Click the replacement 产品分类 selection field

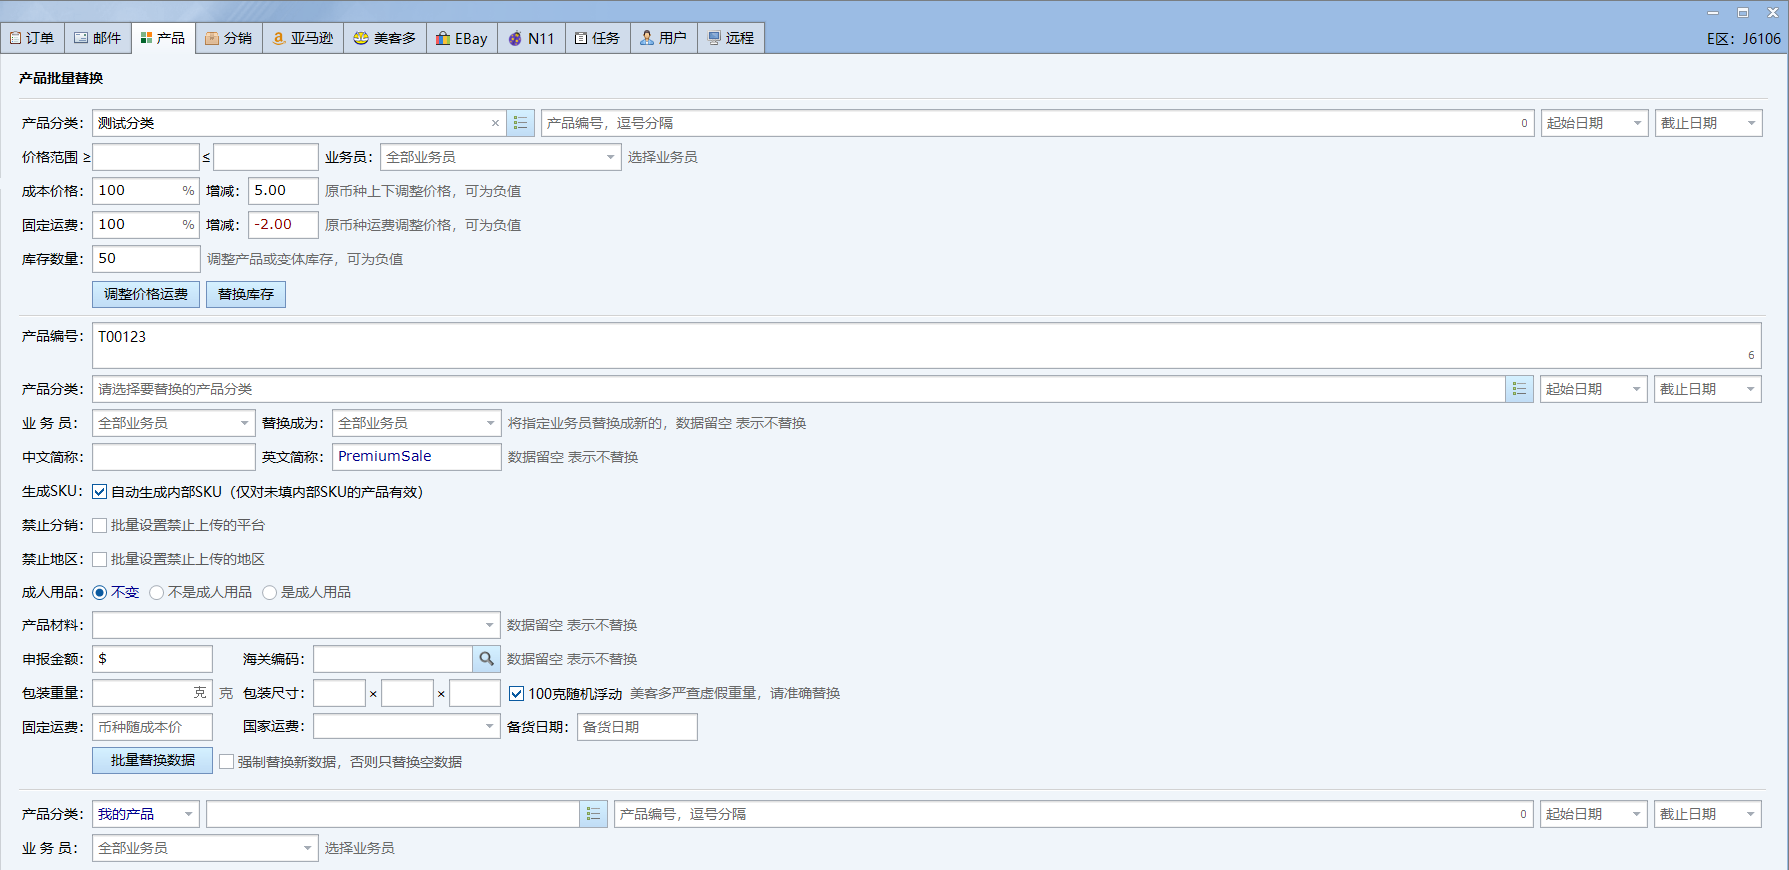coord(799,389)
